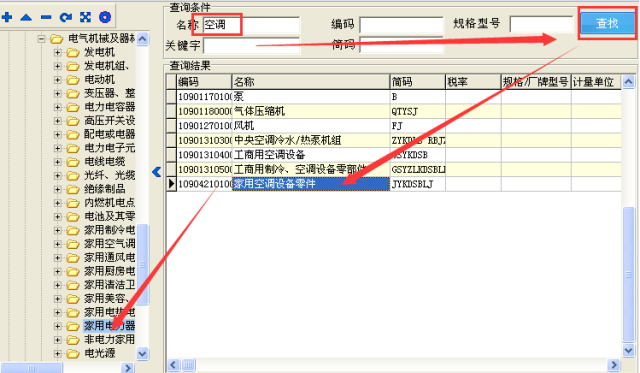The height and width of the screenshot is (373, 640).
Task: Select the 变压器、整 folder icon
Action: click(73, 93)
